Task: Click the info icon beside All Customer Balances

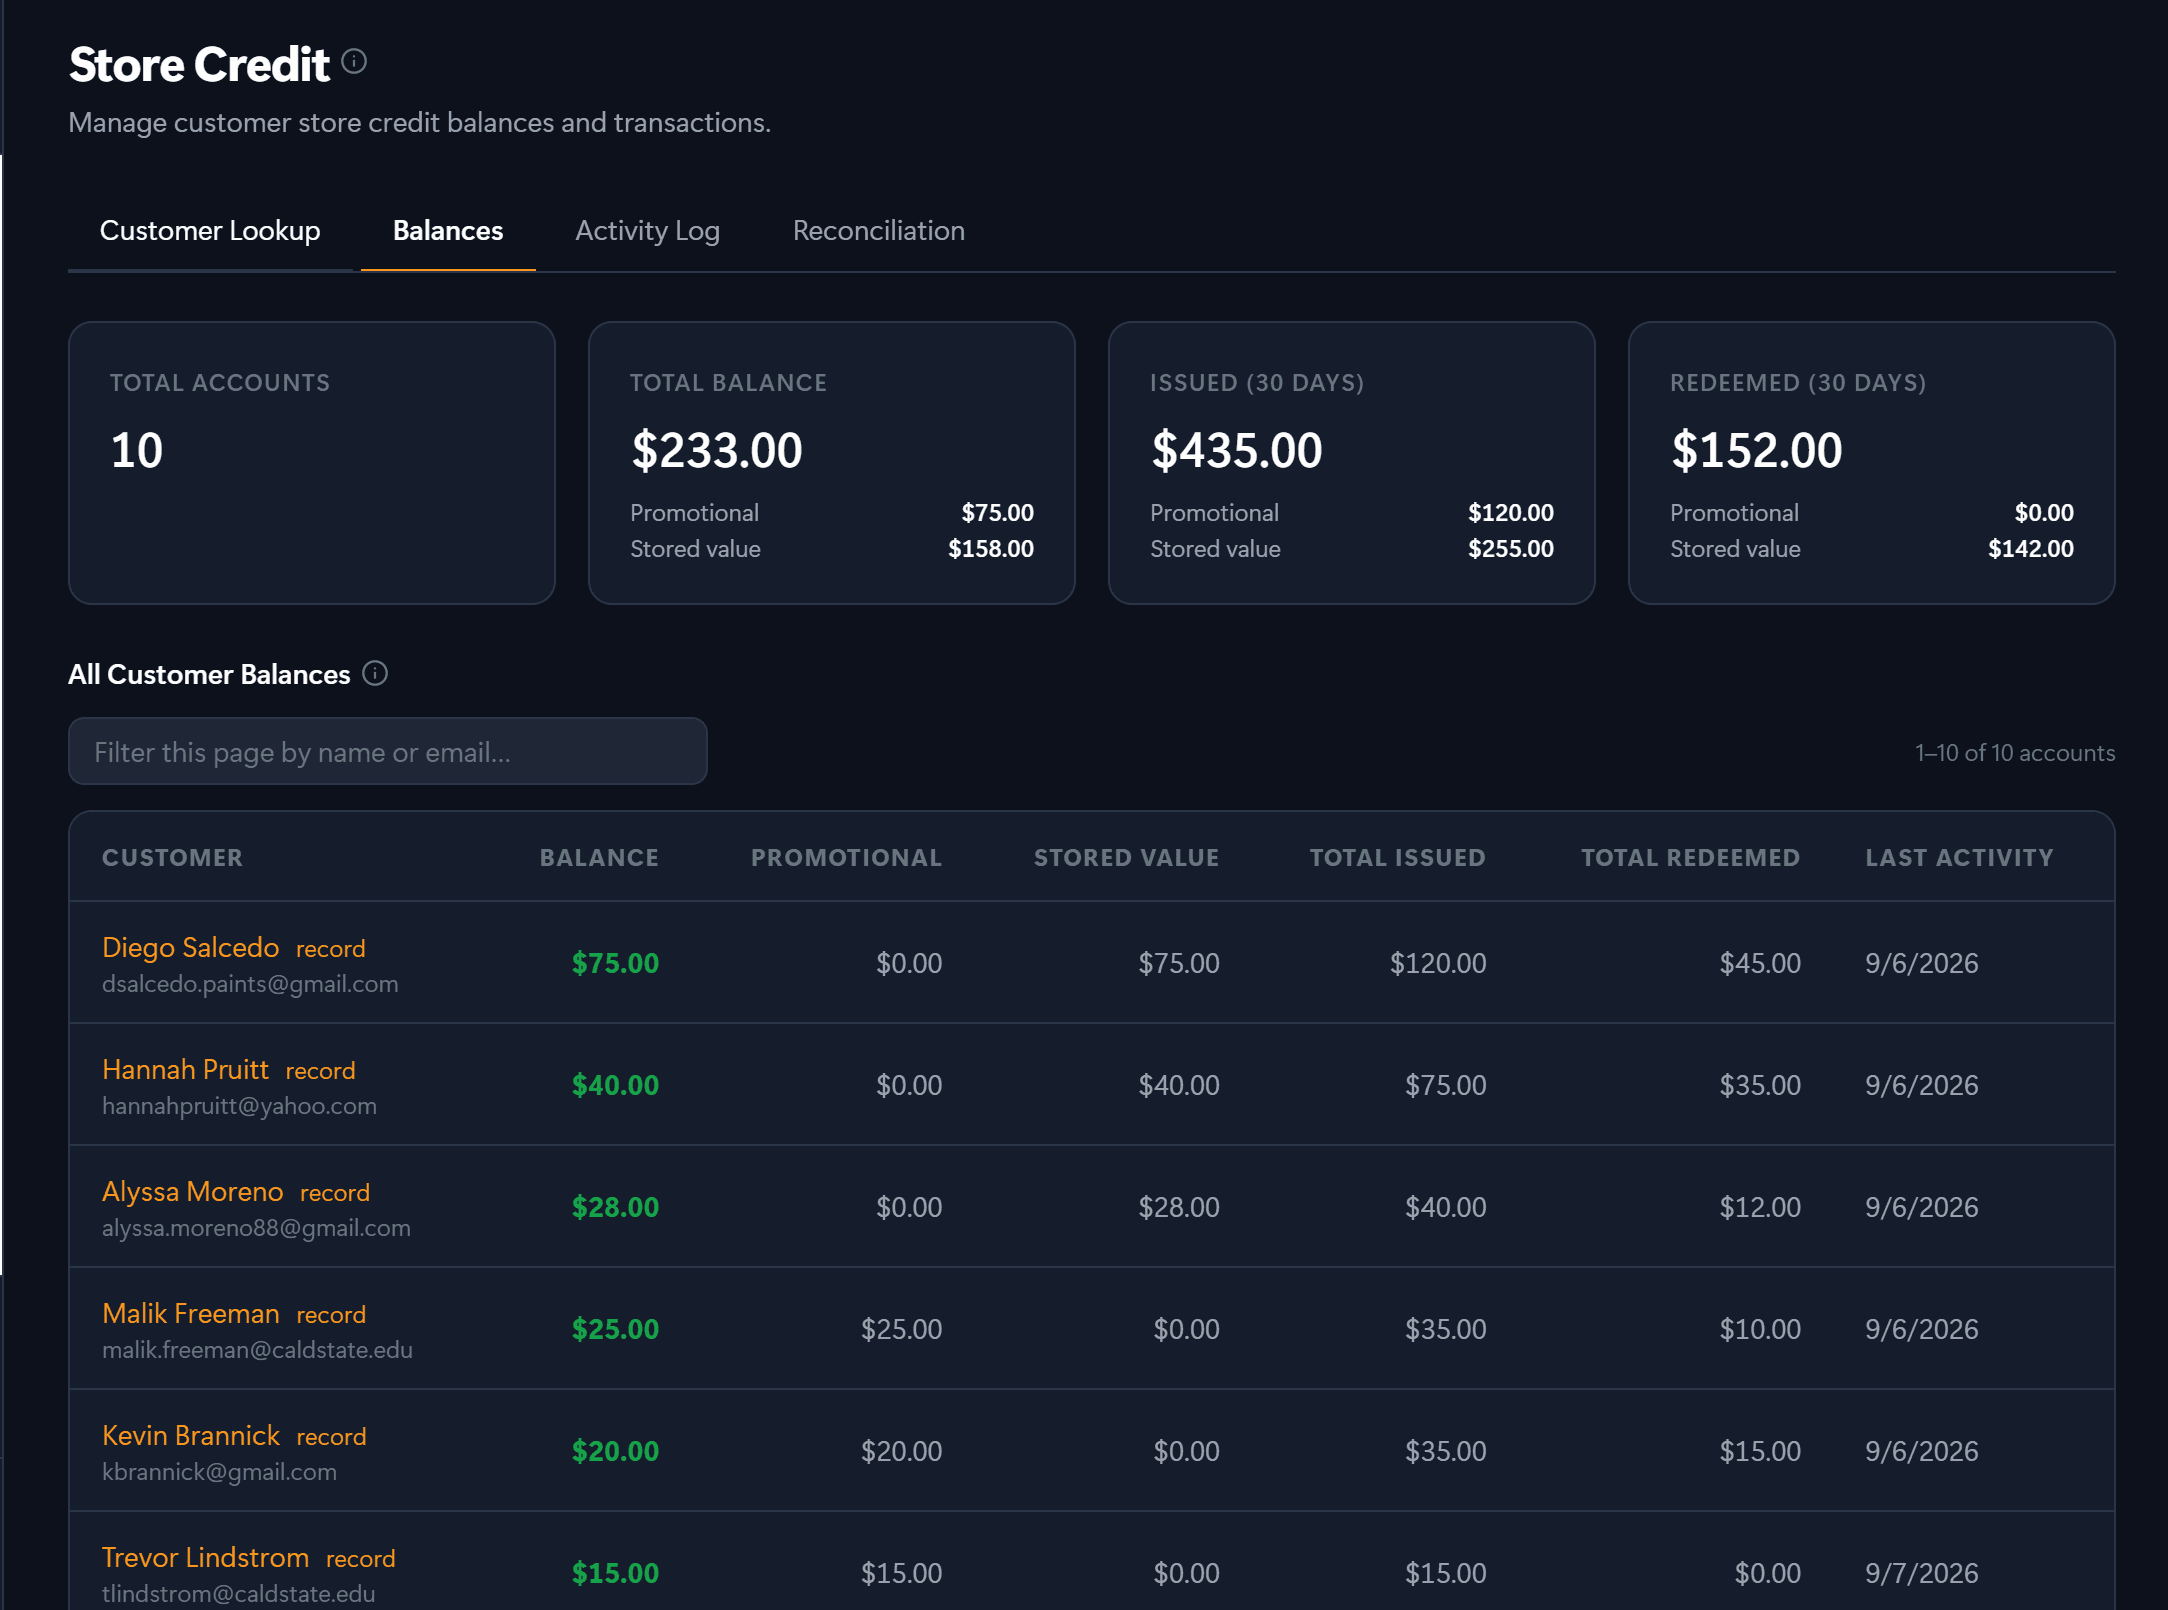Action: pyautogui.click(x=375, y=673)
